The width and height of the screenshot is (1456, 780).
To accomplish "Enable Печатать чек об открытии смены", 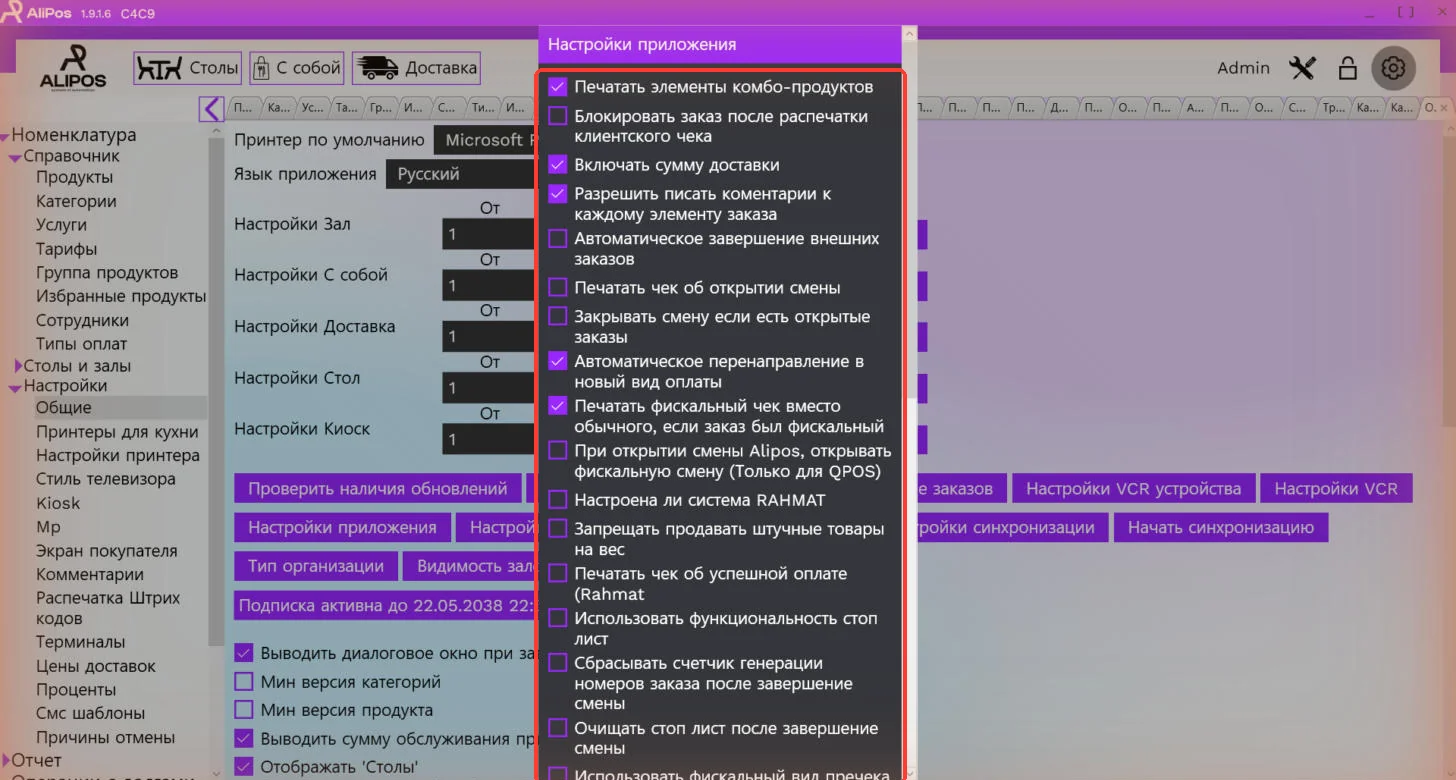I will pos(558,288).
